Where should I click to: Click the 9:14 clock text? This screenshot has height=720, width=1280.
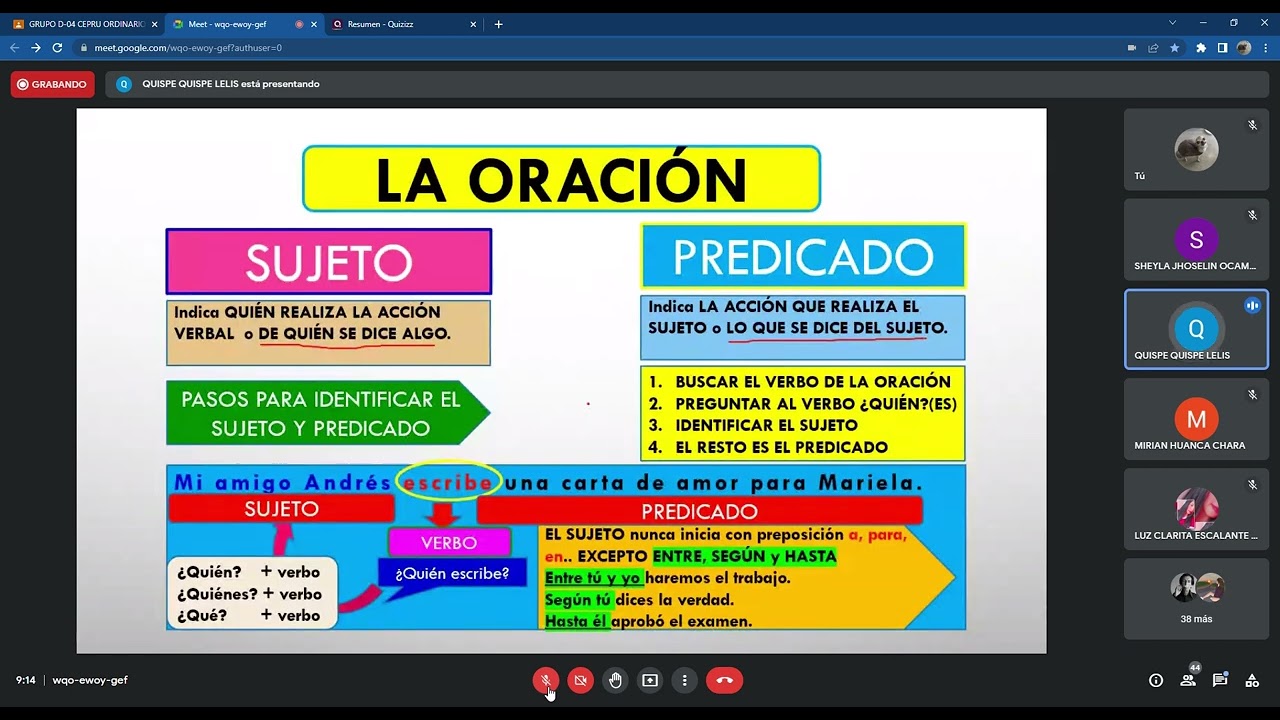25,680
